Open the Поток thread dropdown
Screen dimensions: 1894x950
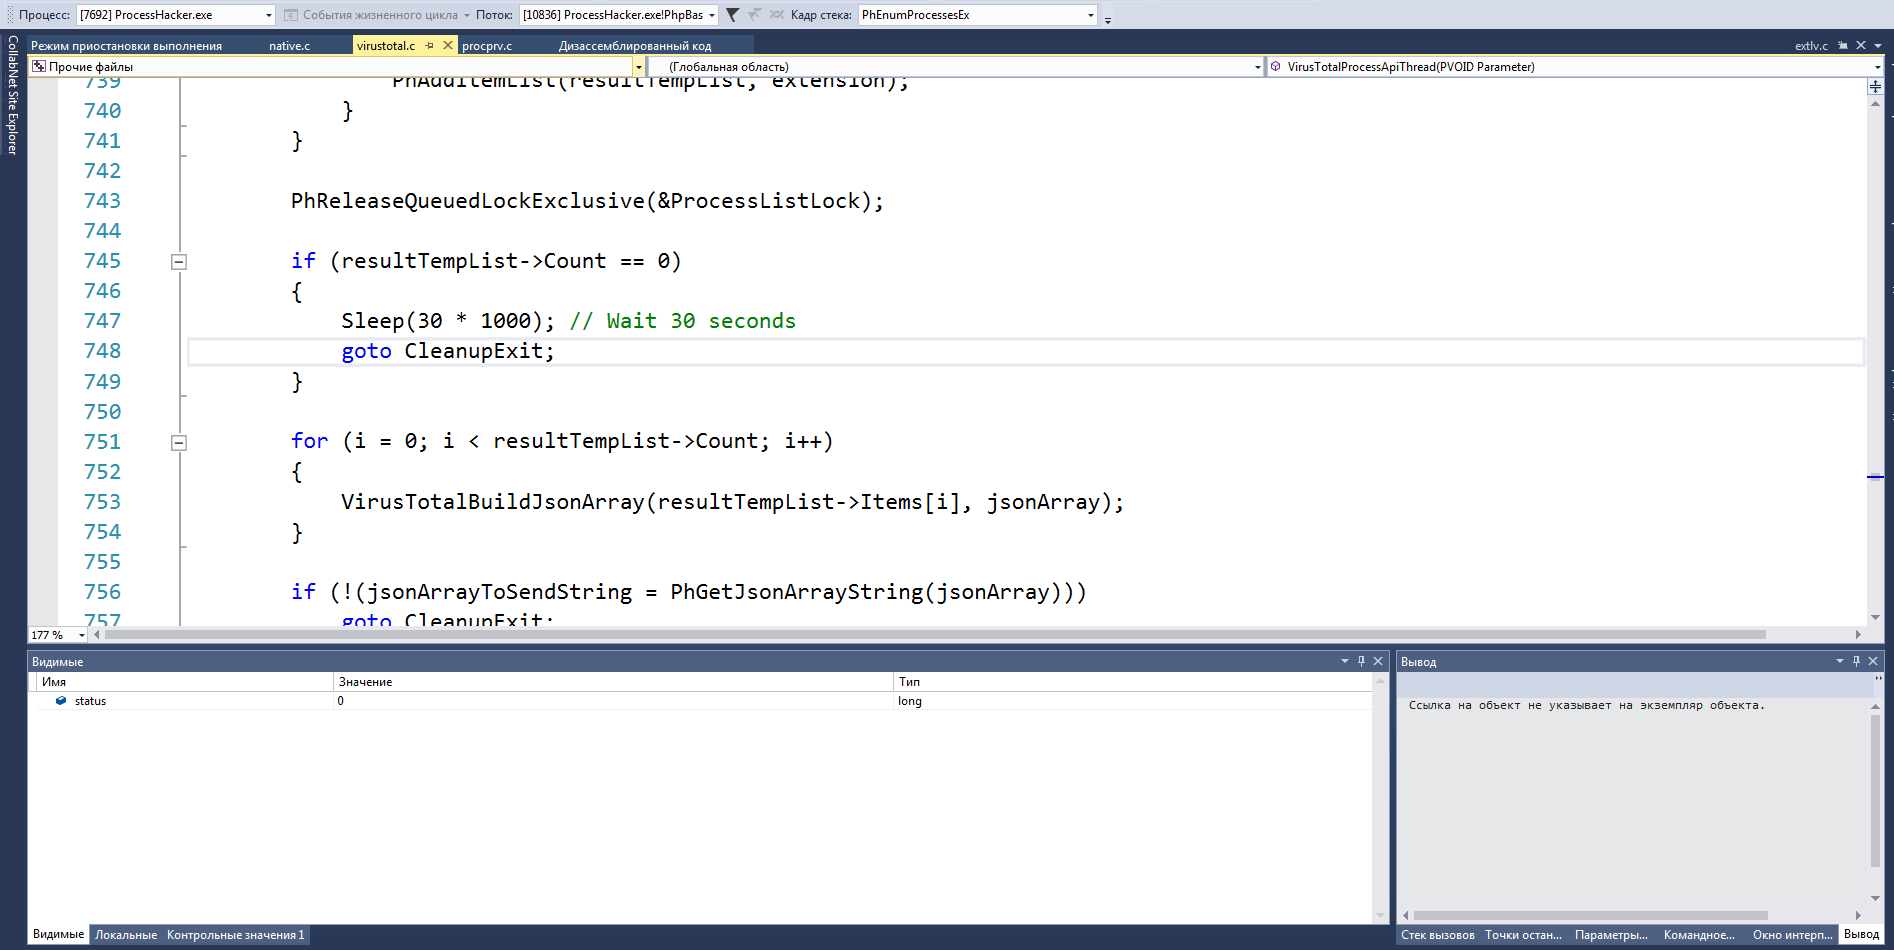[x=712, y=15]
